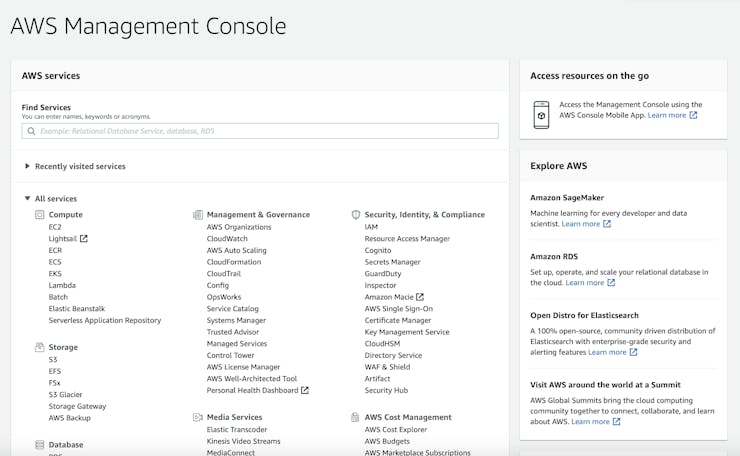
Task: Click the mobile phone icon for the Console Mobile App
Action: pos(541,115)
